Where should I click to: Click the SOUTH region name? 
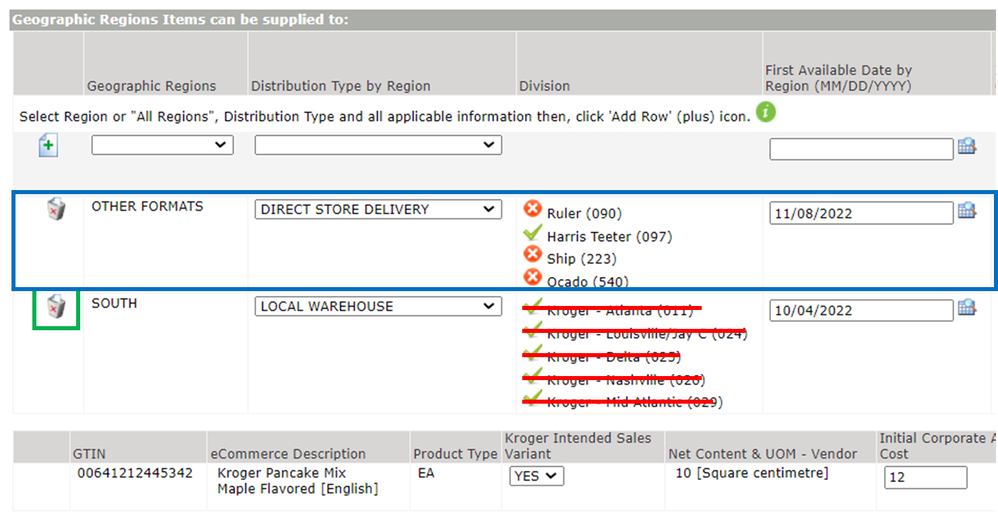tap(114, 304)
